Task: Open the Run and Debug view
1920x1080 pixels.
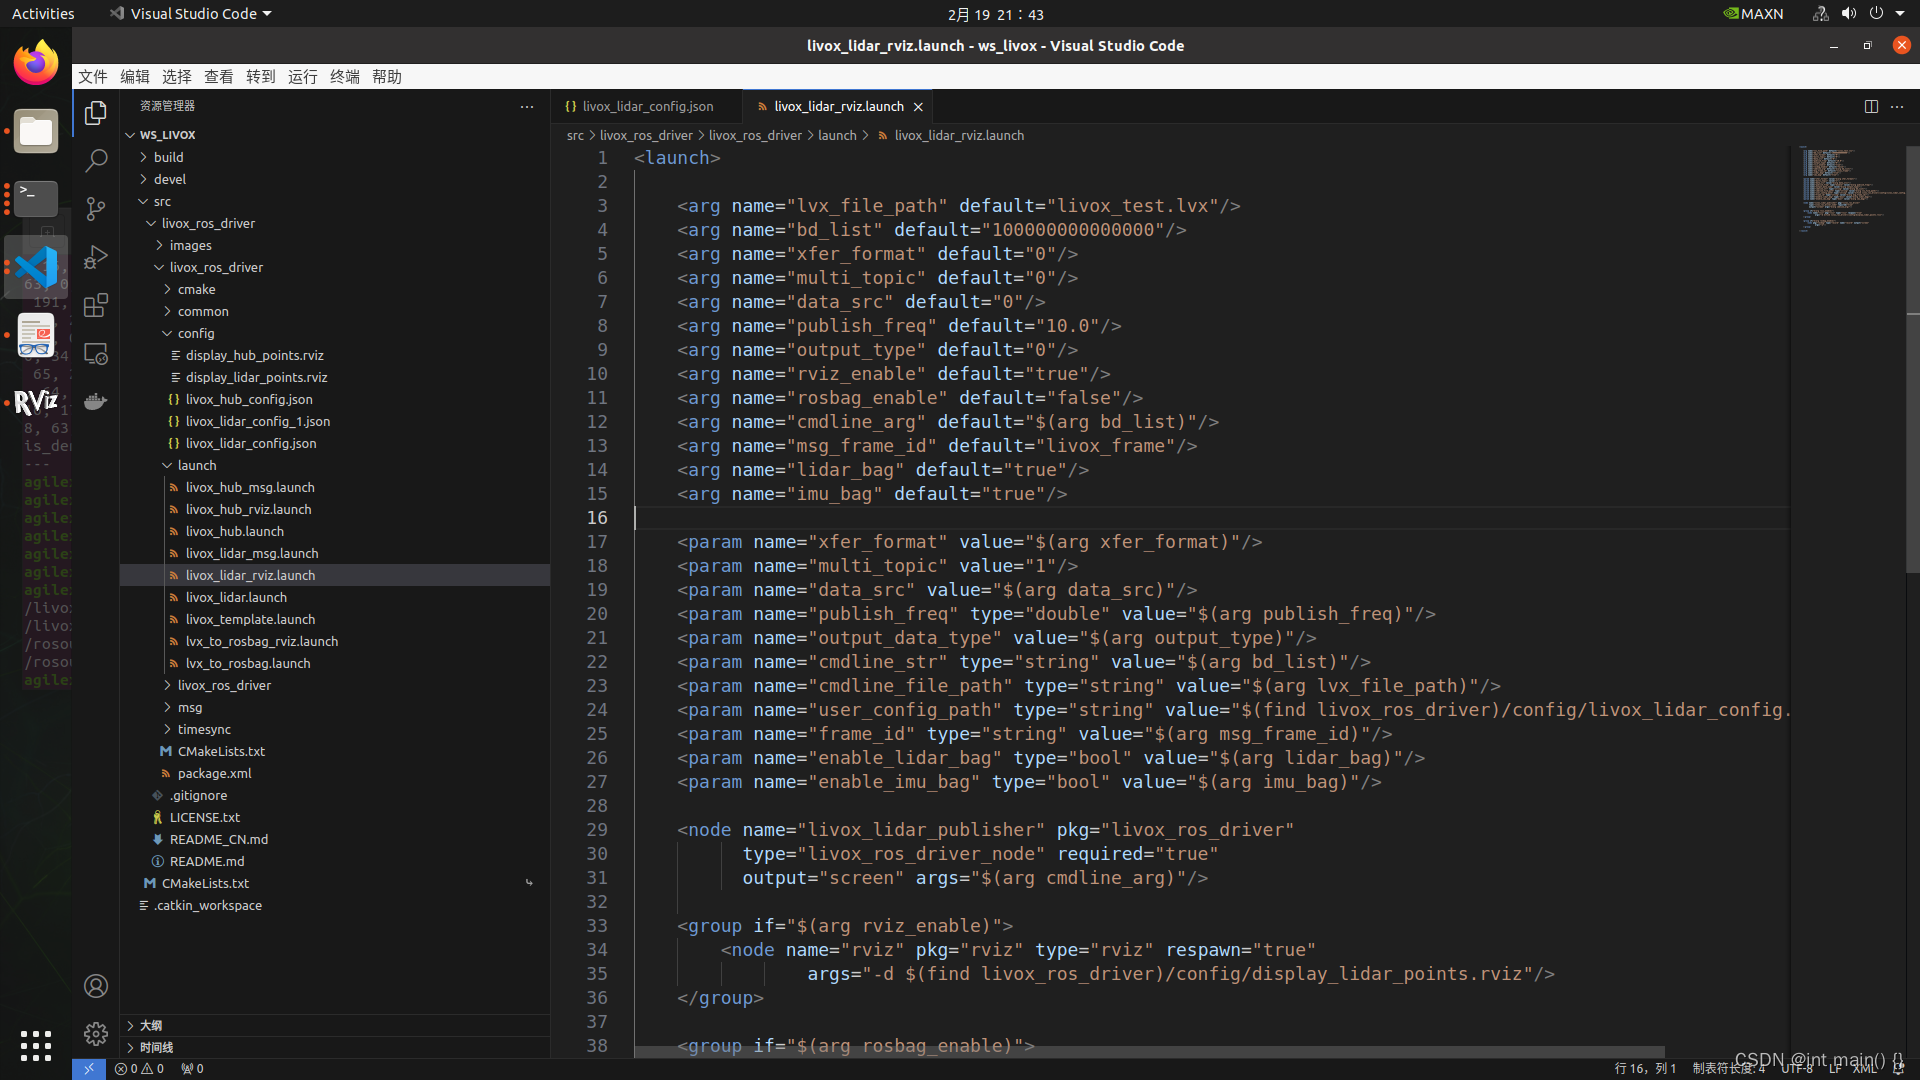Action: click(96, 257)
